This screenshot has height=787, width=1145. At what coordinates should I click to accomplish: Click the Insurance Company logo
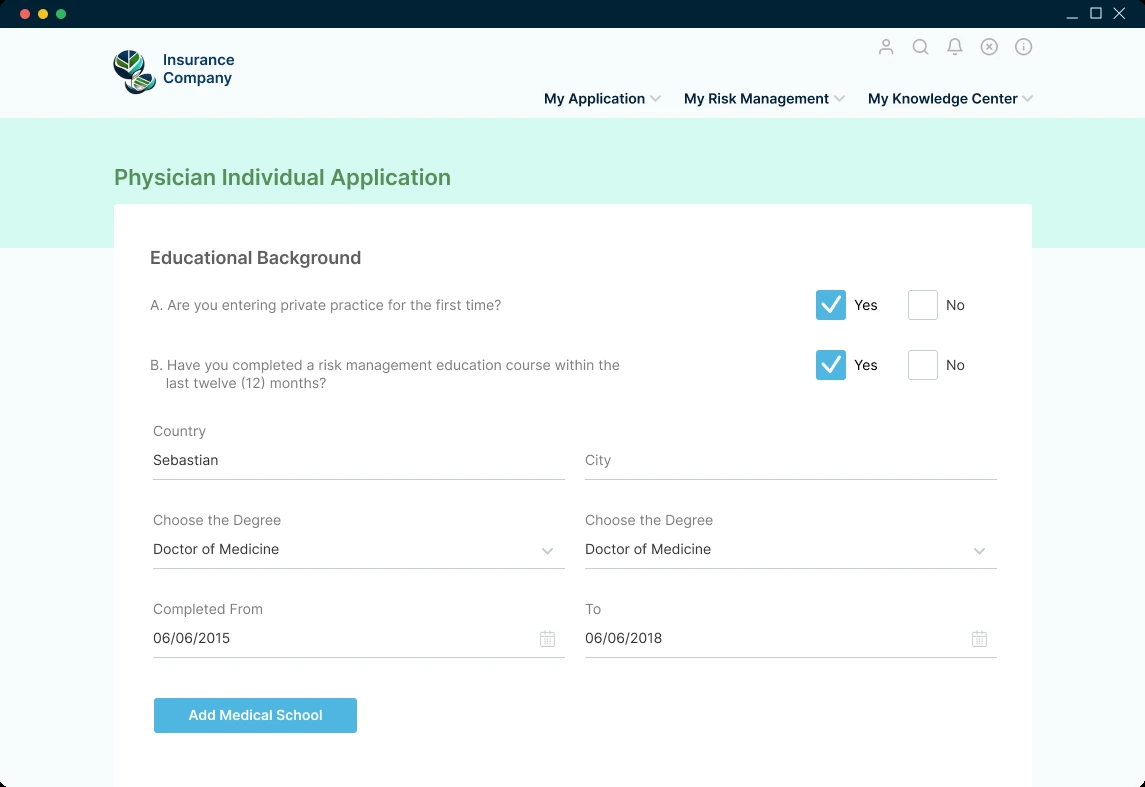point(174,71)
